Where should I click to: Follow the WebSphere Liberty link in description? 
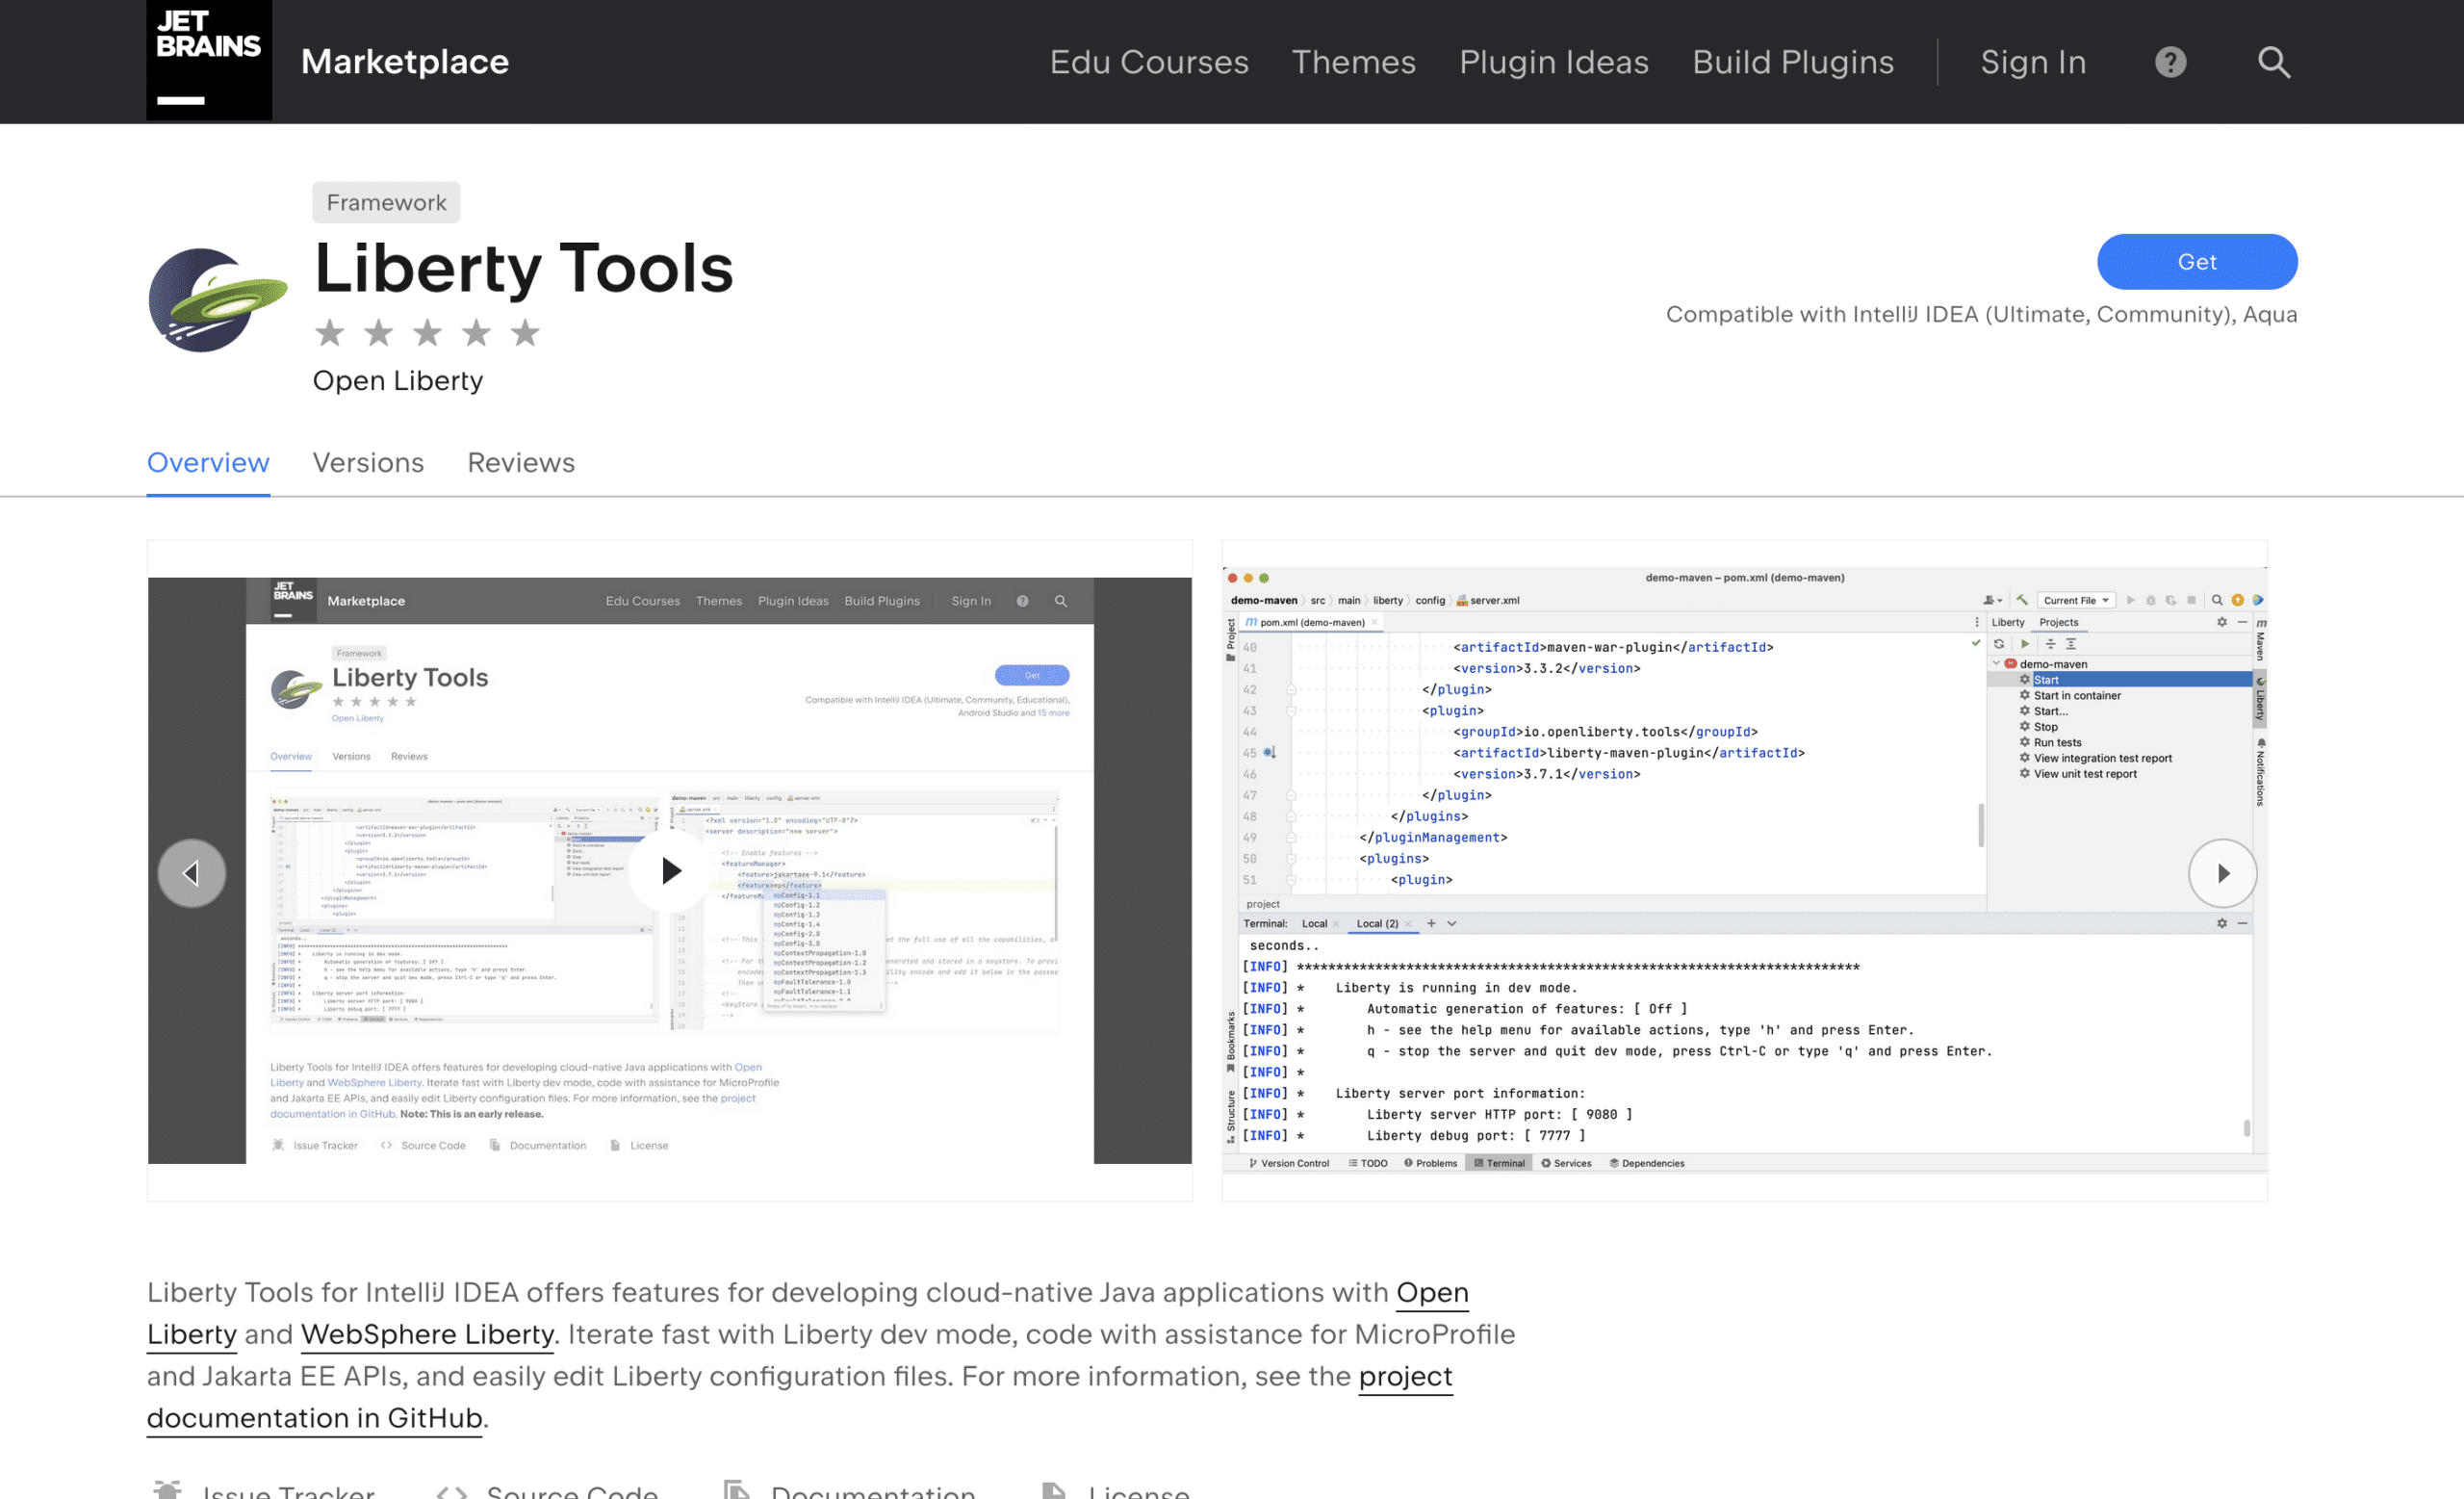(427, 1335)
